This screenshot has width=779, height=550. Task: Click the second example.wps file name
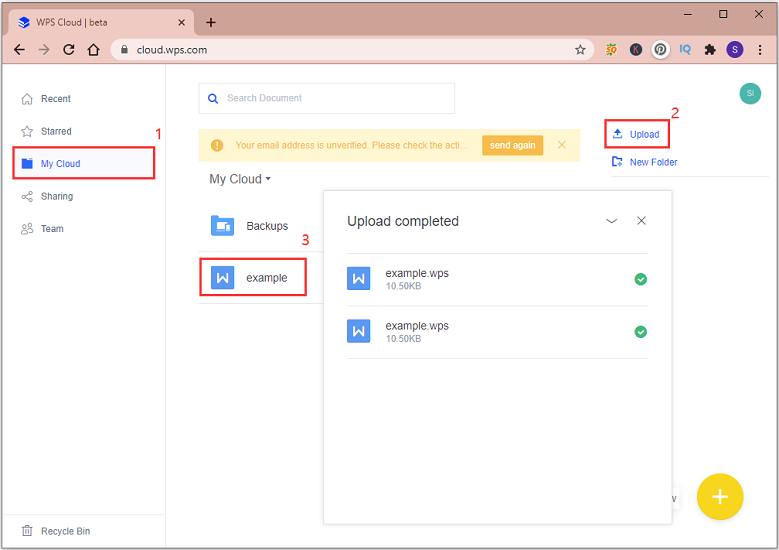417,326
